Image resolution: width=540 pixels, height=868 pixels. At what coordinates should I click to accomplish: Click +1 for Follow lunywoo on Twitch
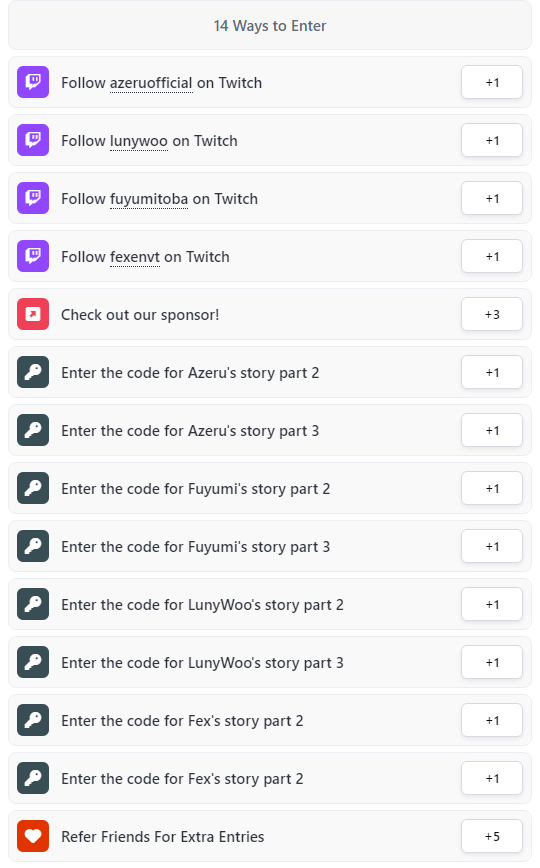(x=492, y=140)
